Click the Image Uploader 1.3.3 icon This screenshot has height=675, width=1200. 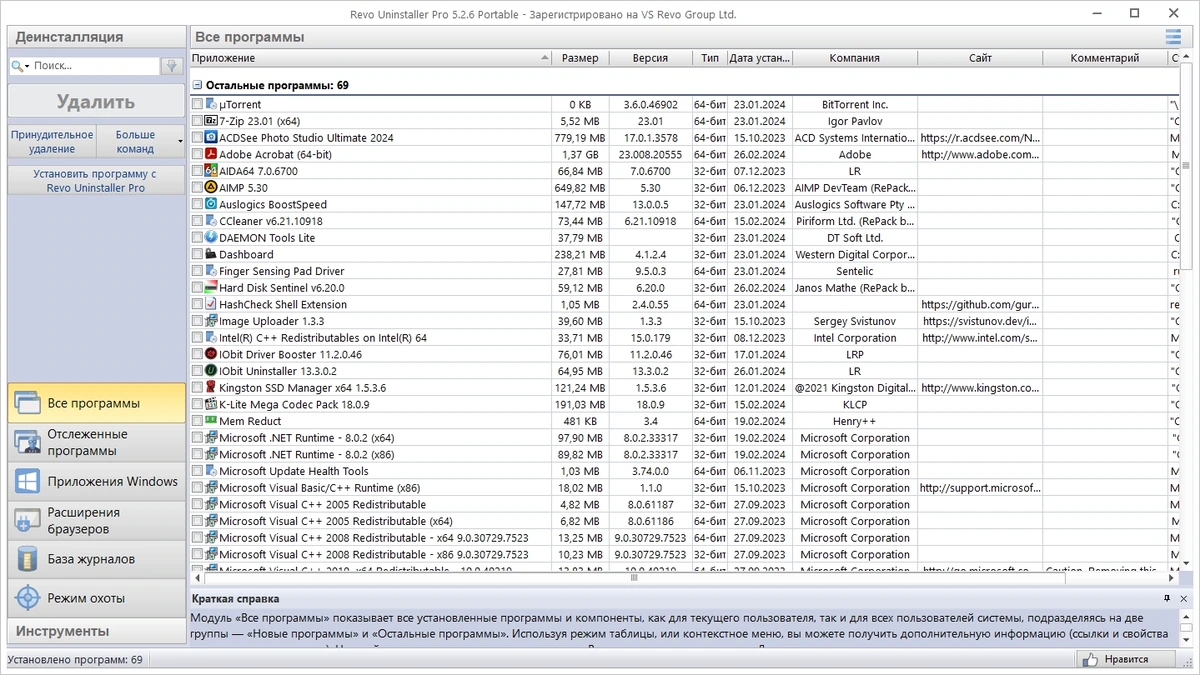(211, 321)
